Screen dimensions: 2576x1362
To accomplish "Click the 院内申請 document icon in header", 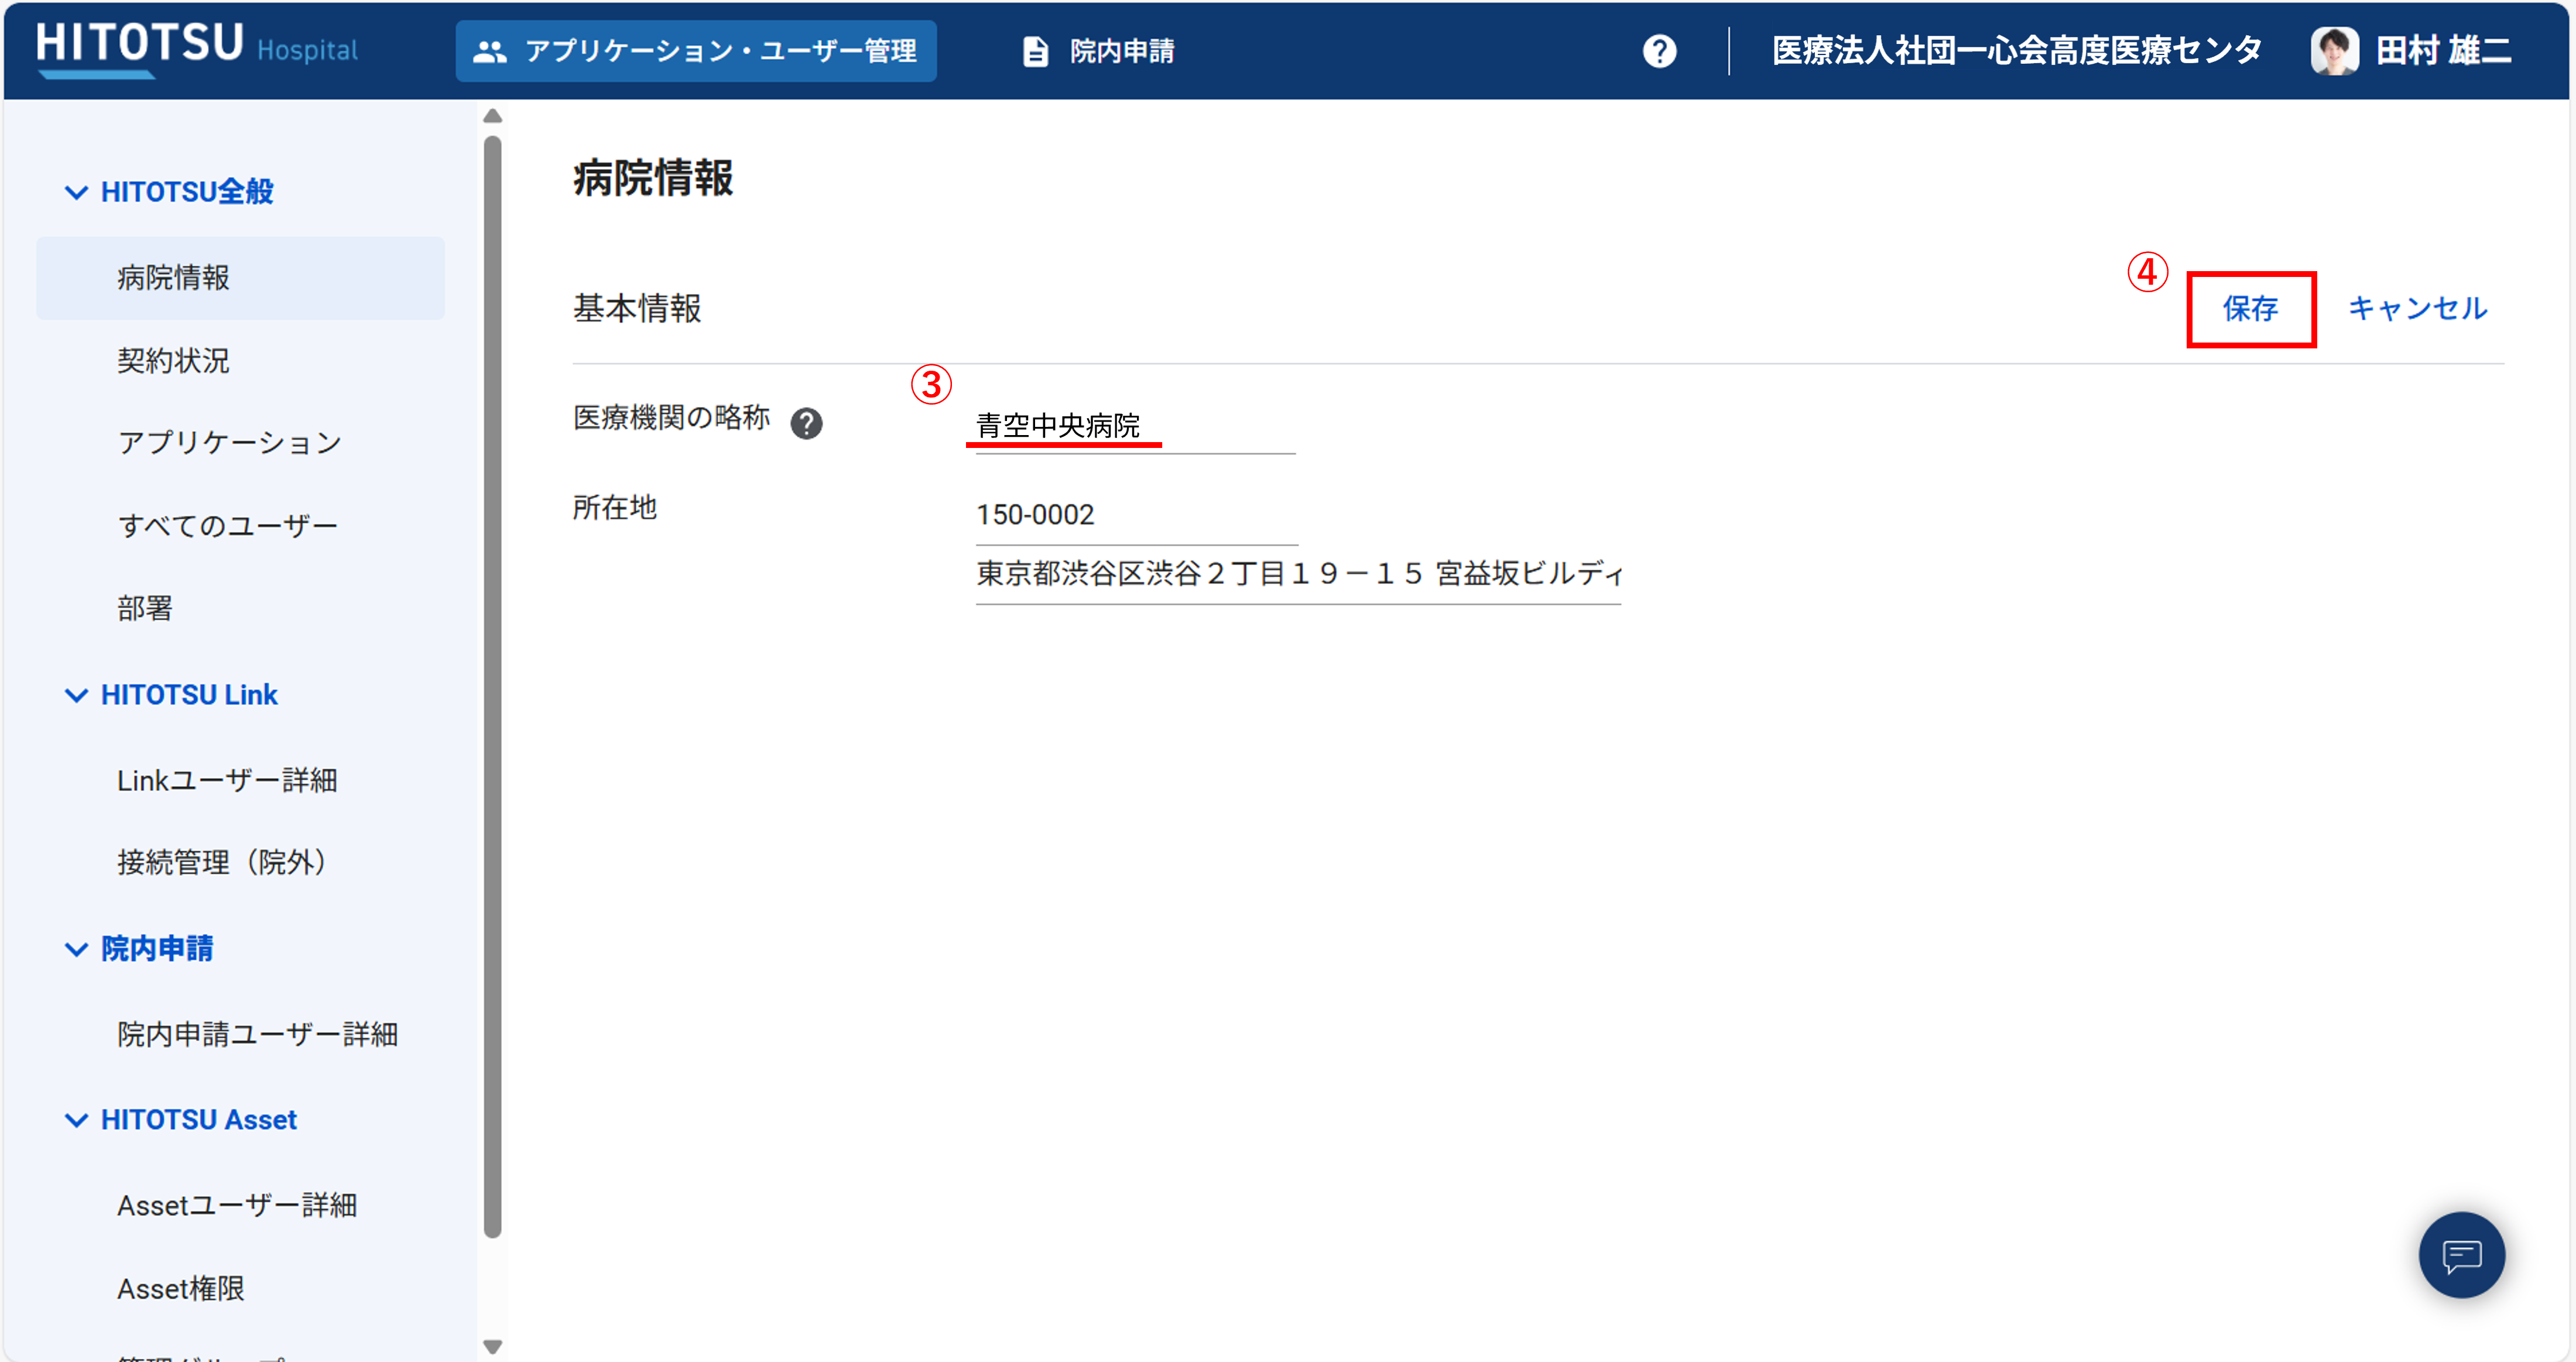I will pyautogui.click(x=1035, y=51).
